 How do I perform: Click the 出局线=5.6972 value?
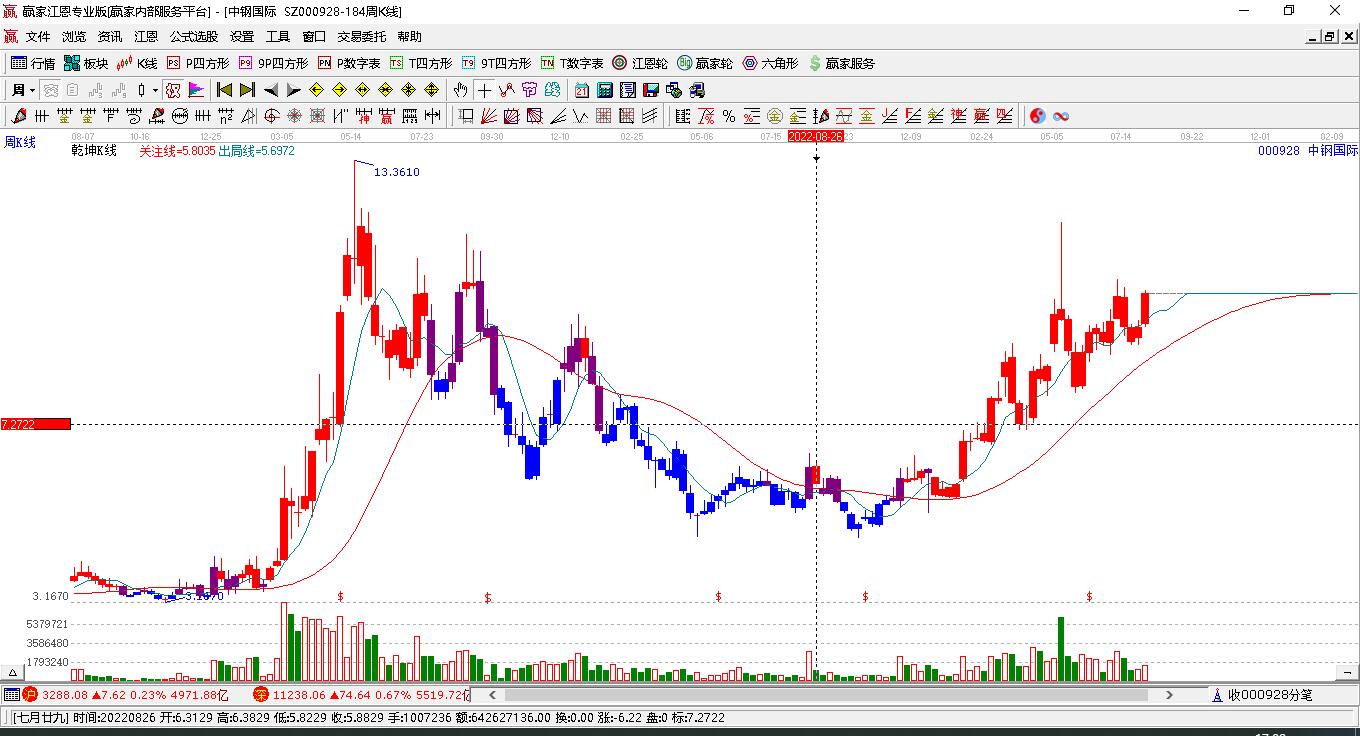click(257, 151)
